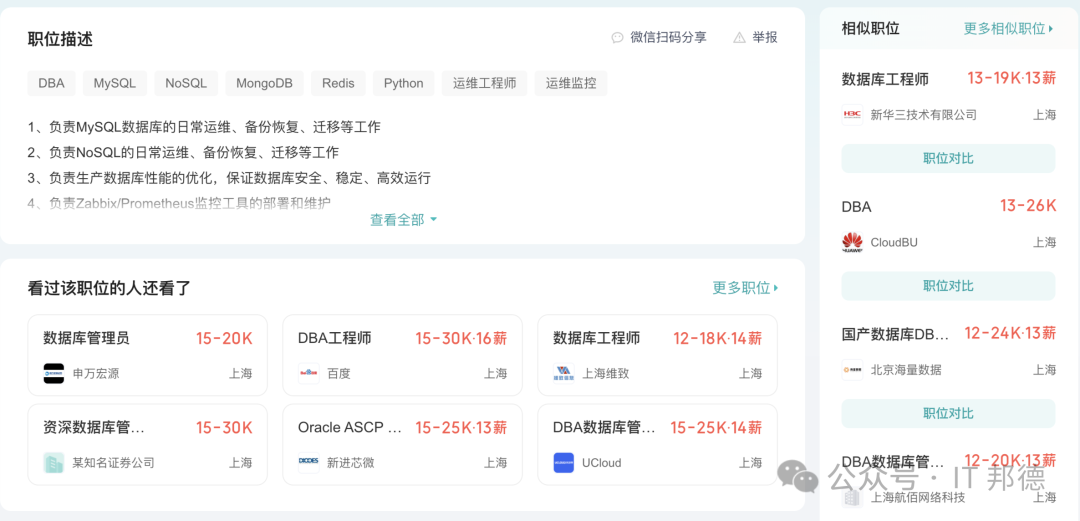1080x521 pixels.
Task: Select the 运维工程师 tag
Action: coord(484,83)
